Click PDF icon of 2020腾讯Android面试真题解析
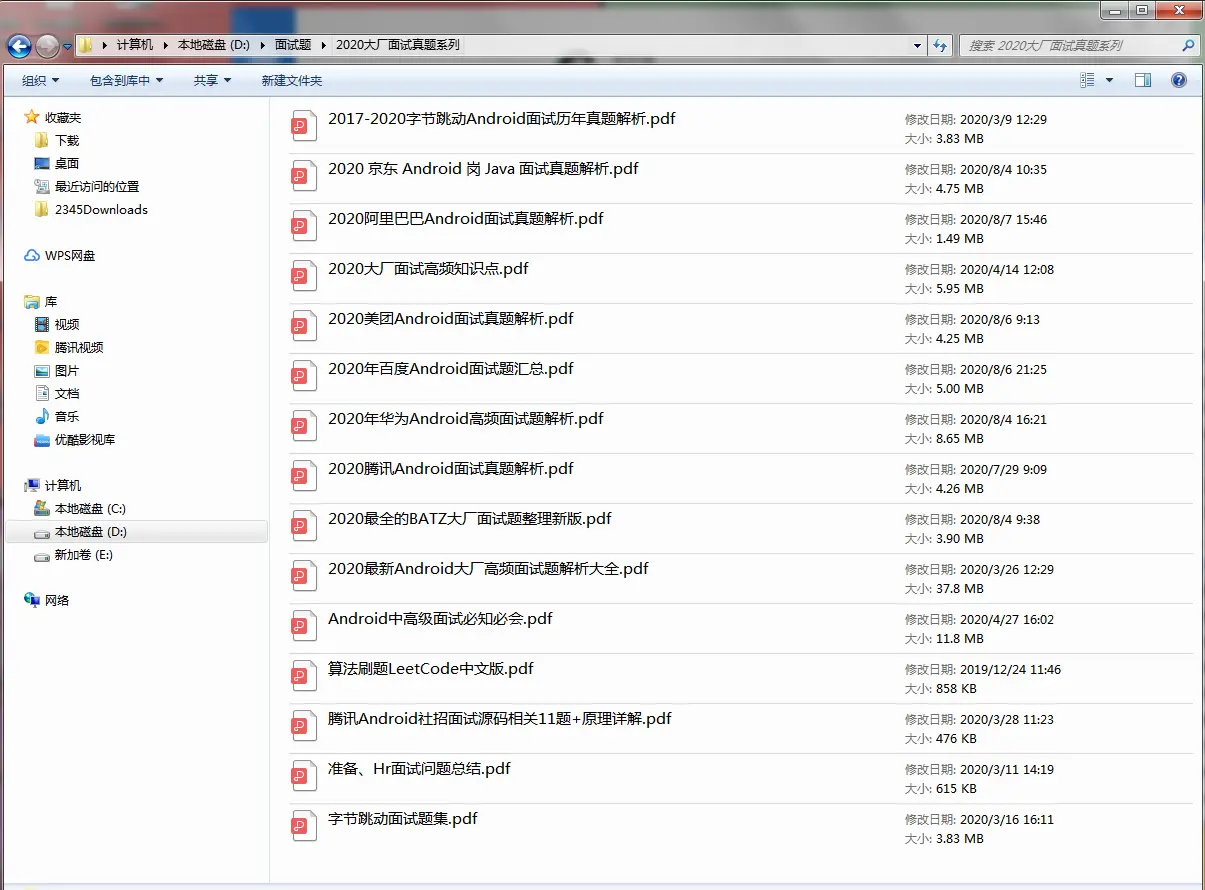 [x=303, y=476]
